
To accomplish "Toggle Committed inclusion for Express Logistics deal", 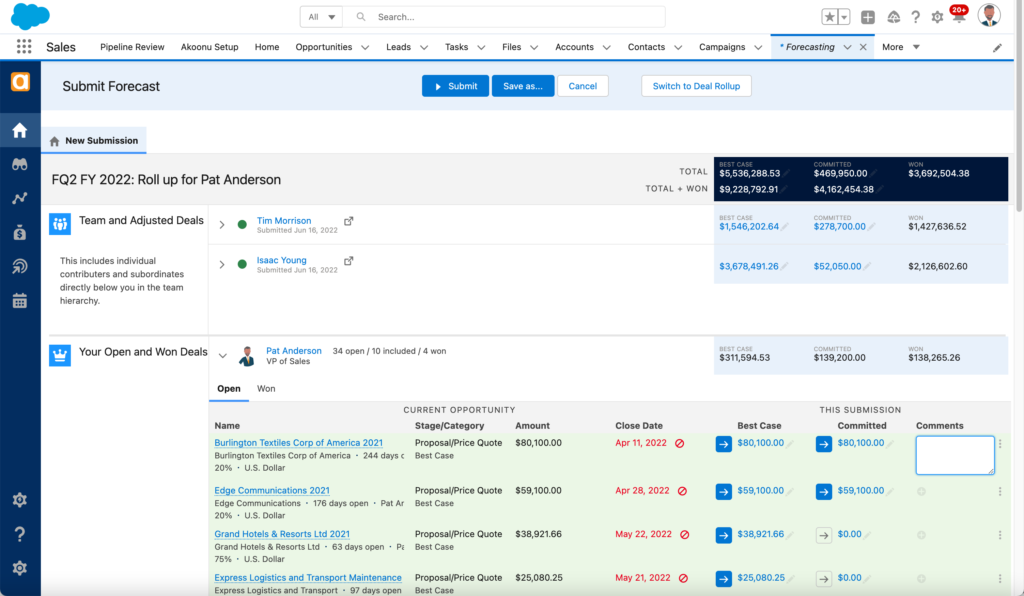I will (823, 578).
